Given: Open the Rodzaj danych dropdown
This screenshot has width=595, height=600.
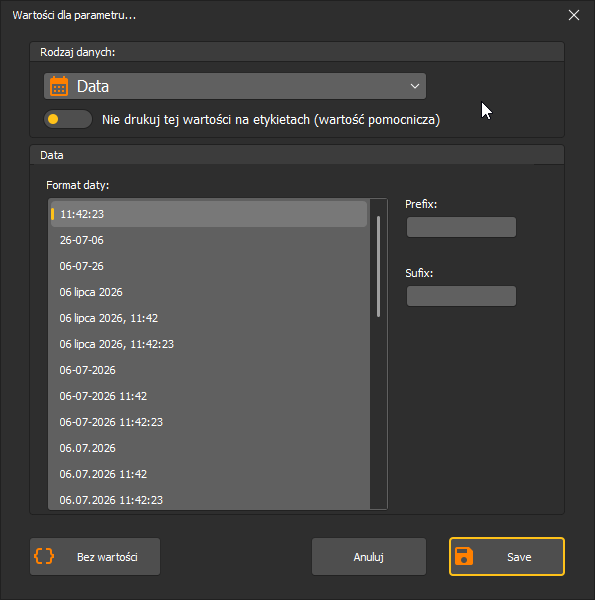Looking at the screenshot, I should point(235,86).
